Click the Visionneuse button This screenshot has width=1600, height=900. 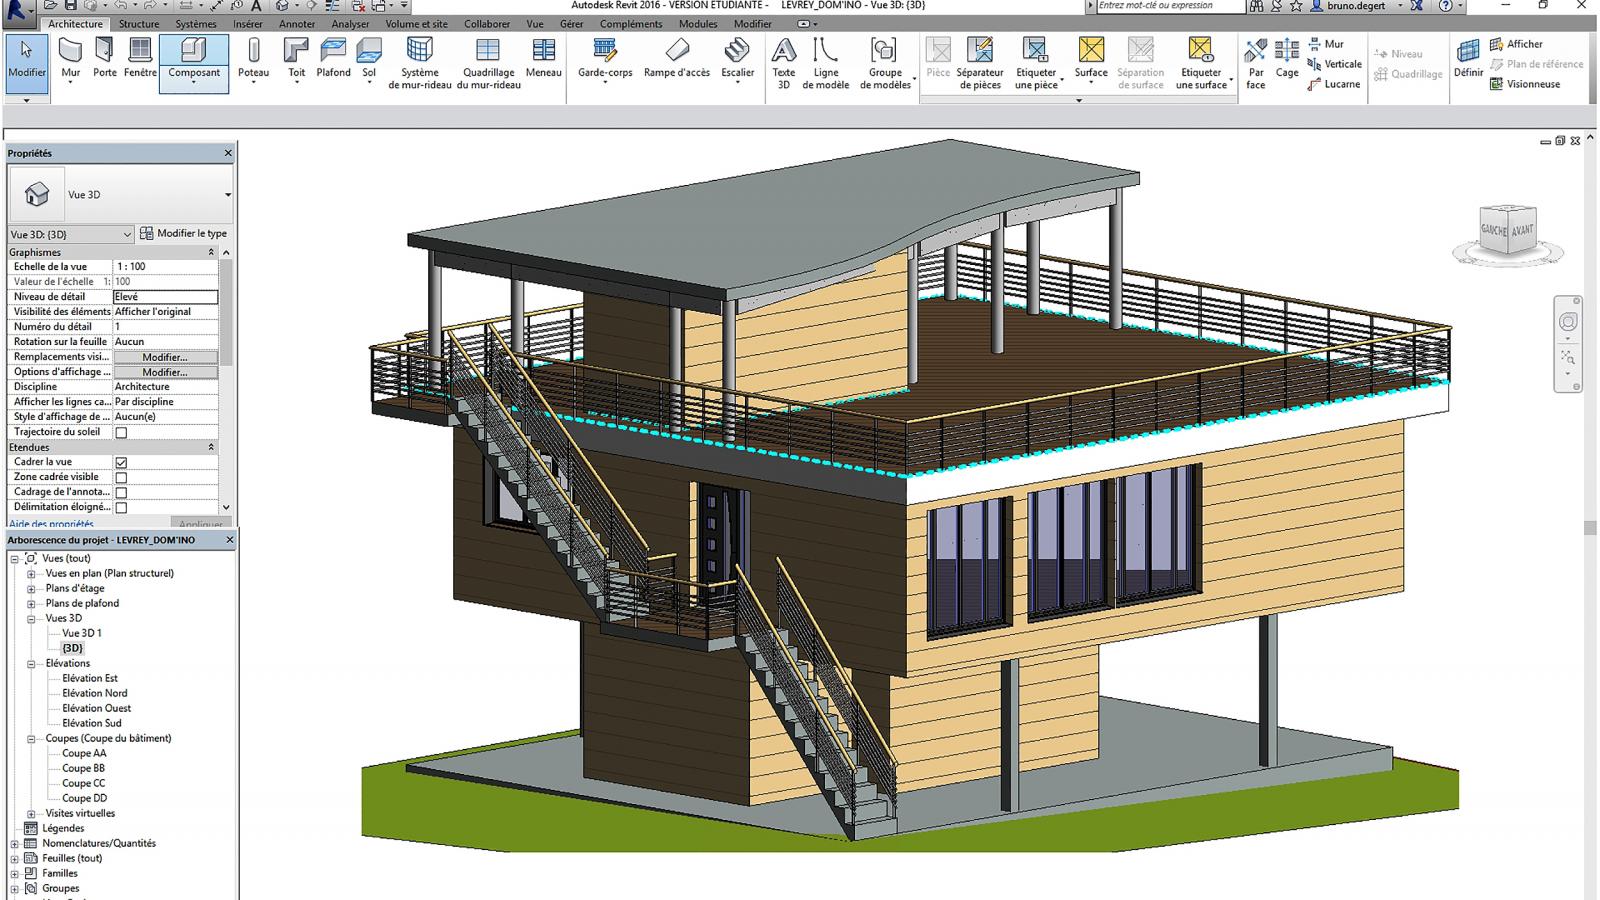coord(1525,84)
